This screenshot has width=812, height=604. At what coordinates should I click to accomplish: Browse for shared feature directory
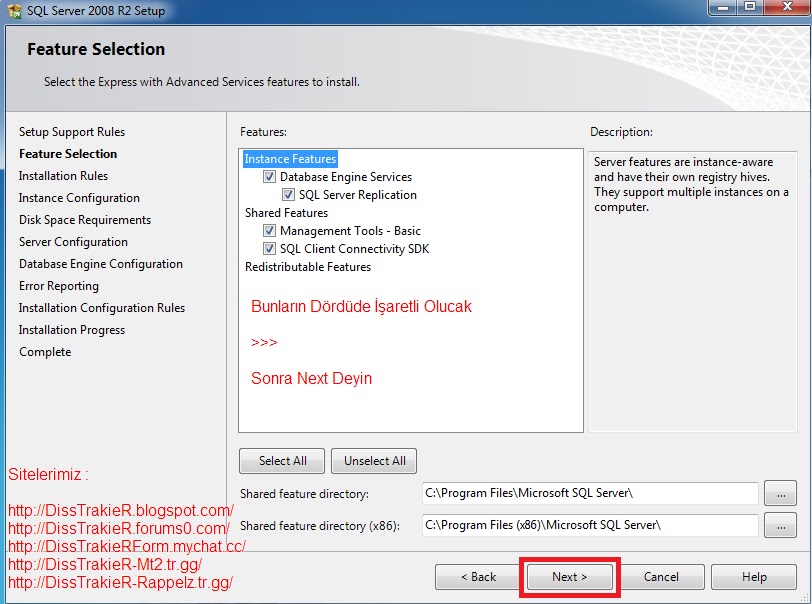pos(781,493)
